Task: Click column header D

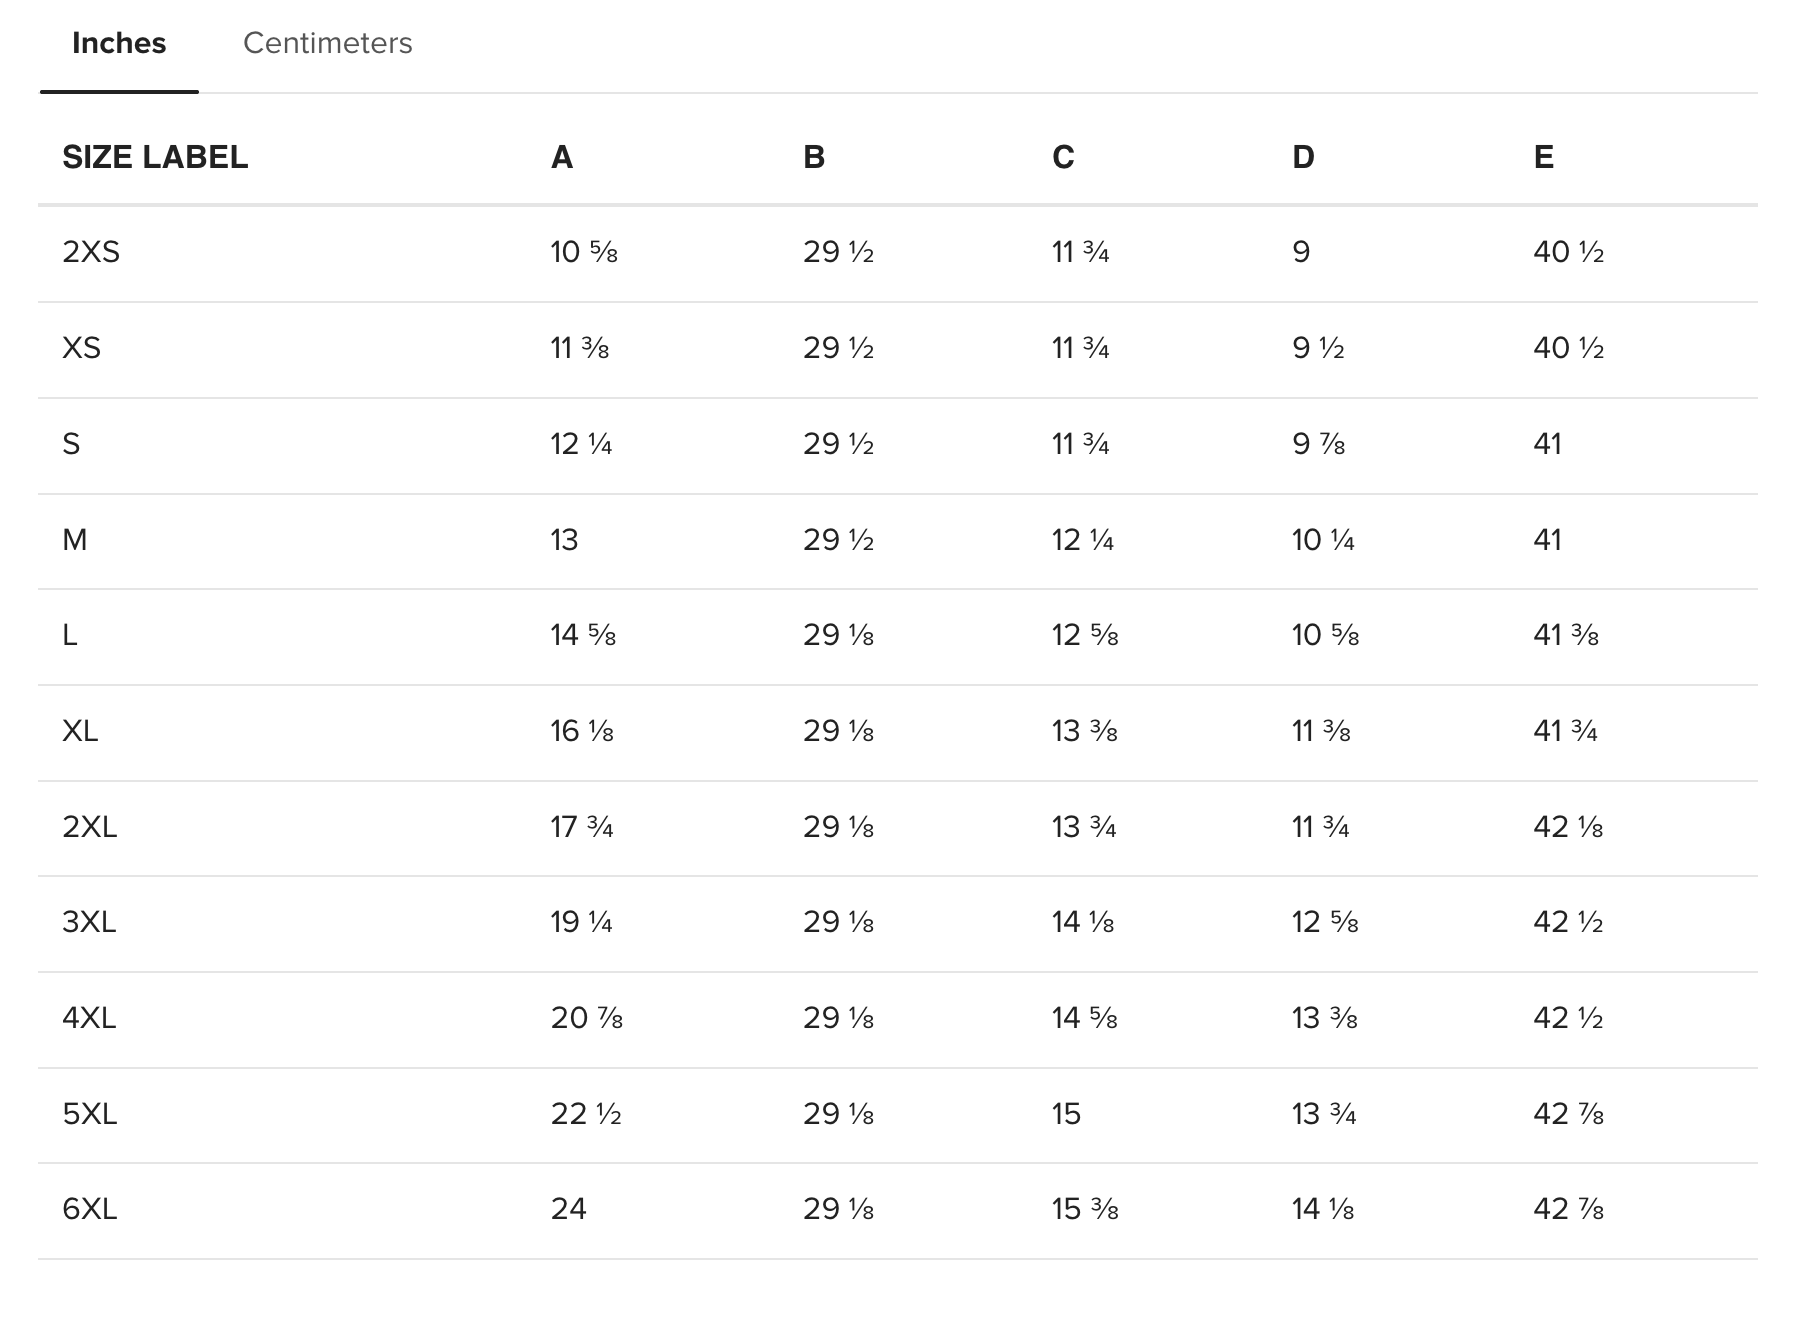Action: [x=1303, y=157]
